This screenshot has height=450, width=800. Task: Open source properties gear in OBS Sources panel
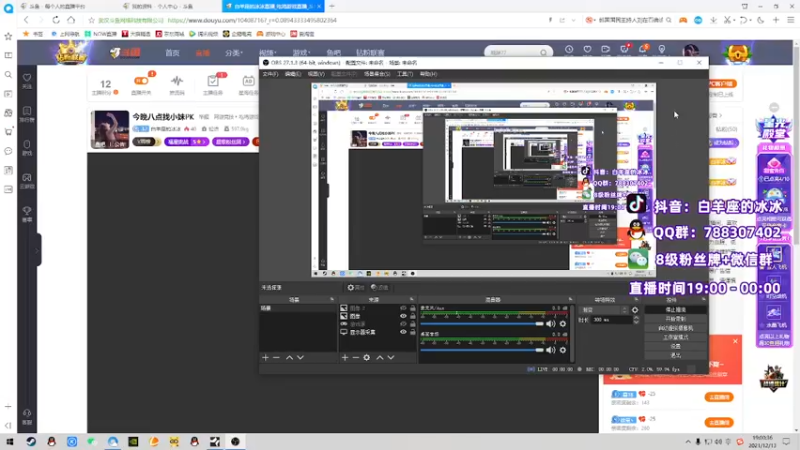367,358
